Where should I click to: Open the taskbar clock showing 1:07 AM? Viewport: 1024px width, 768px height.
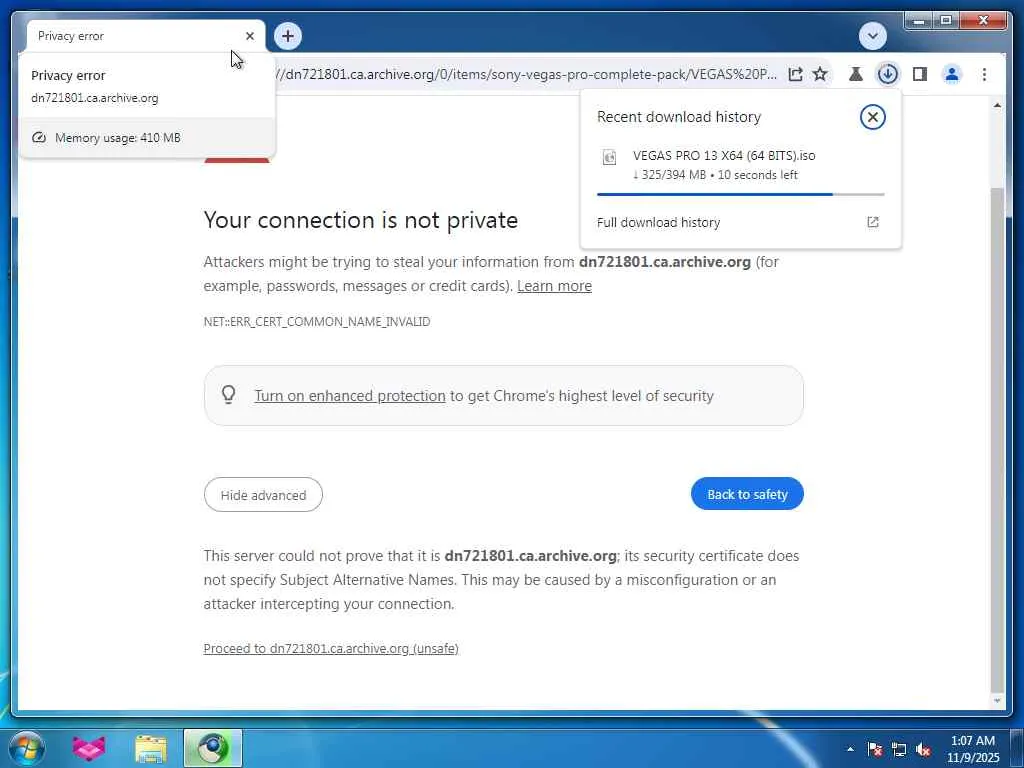coord(972,749)
